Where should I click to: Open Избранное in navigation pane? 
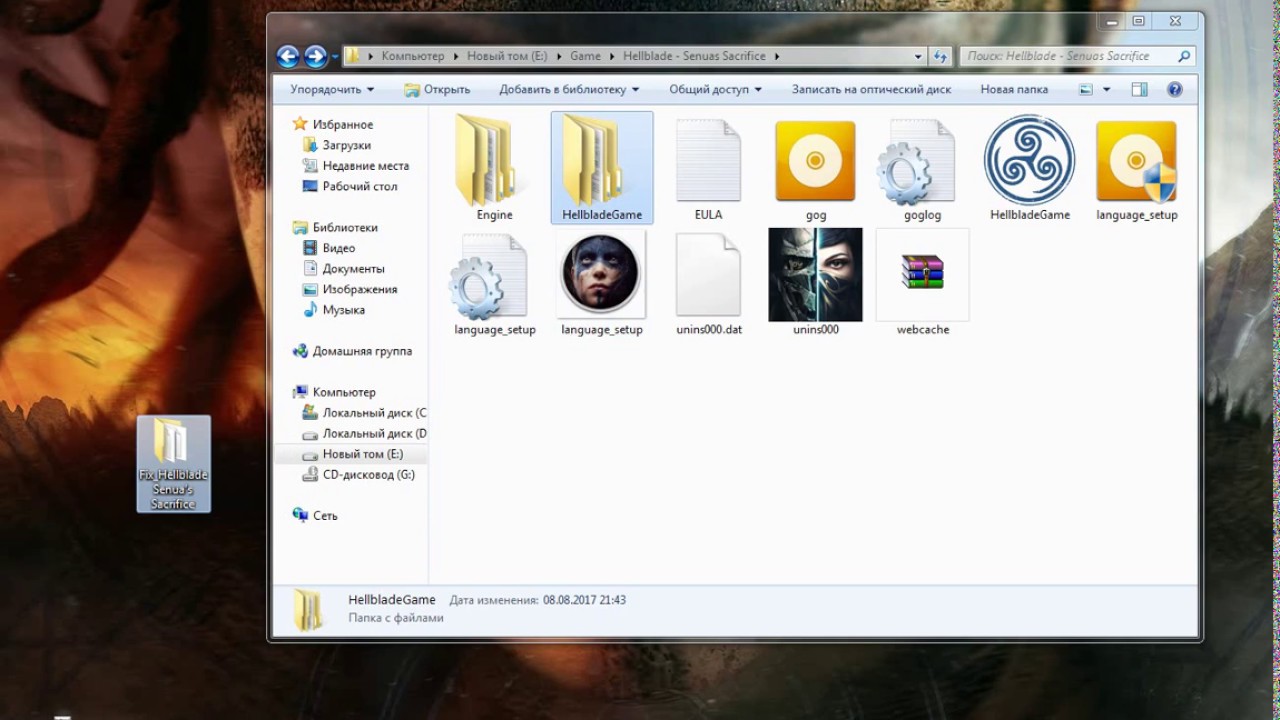343,125
